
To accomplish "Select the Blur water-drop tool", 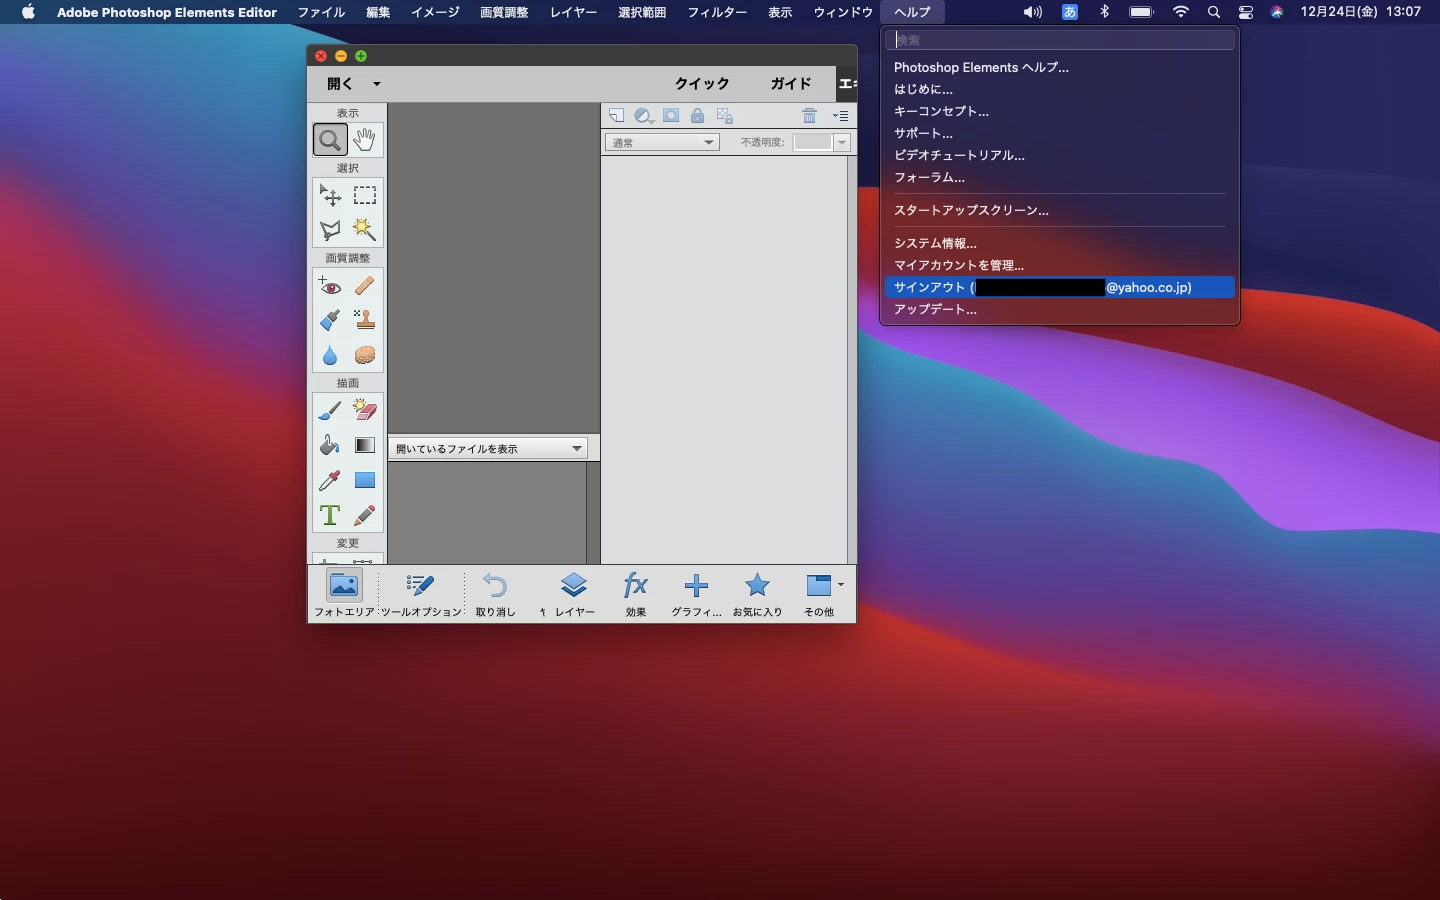I will pyautogui.click(x=330, y=355).
